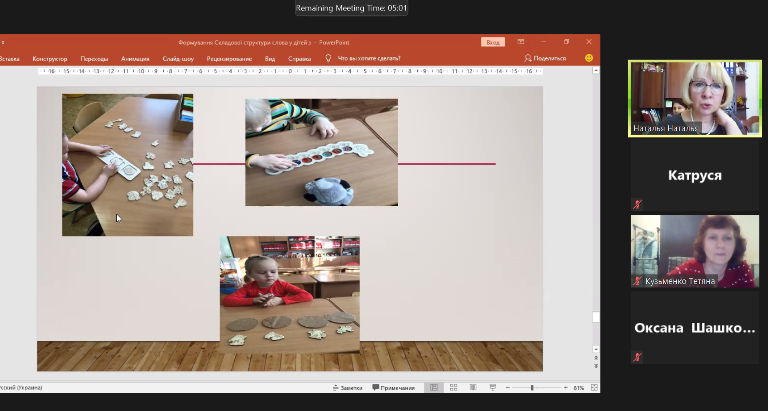Click the muted microphone icon for Кузьменко Тетяна
This screenshot has width=768, height=411.
[637, 281]
